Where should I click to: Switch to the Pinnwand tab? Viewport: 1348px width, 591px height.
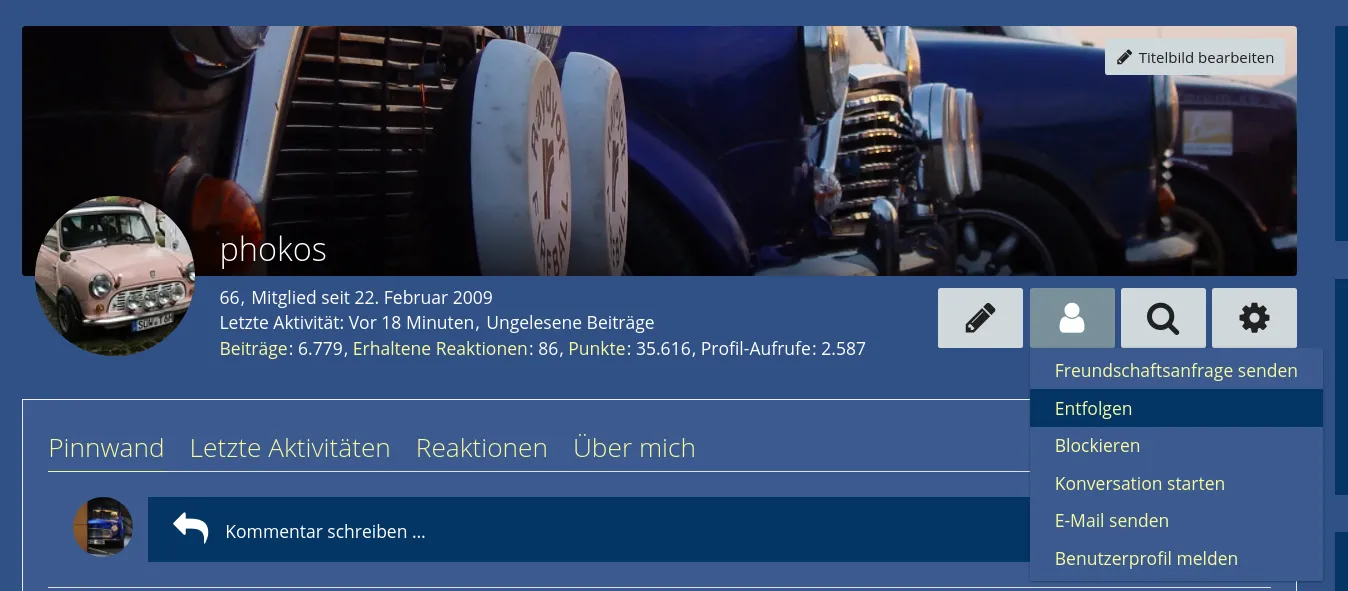[x=106, y=448]
